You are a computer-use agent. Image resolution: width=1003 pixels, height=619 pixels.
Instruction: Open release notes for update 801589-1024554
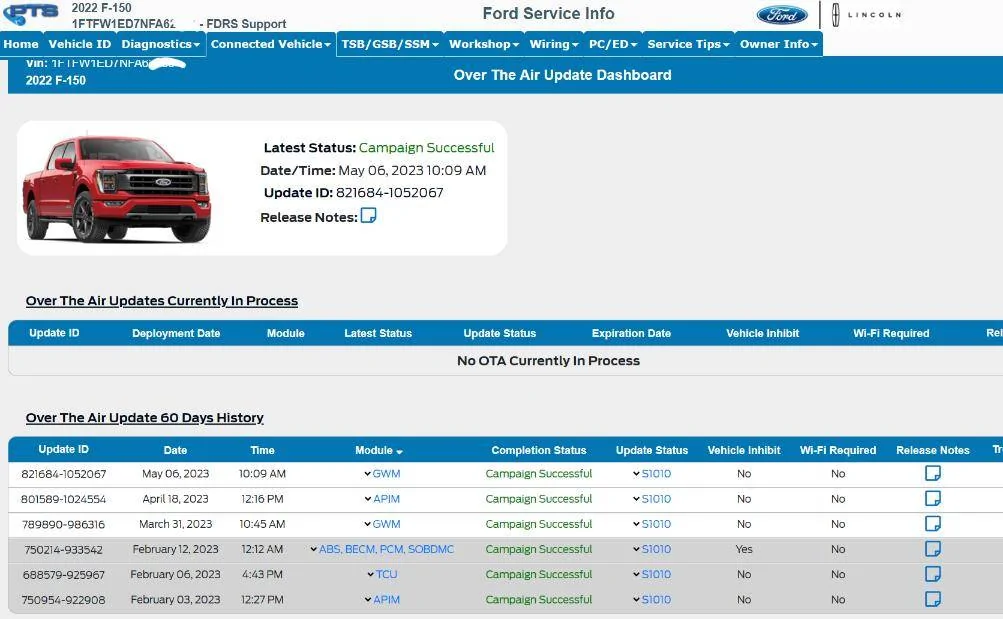[933, 498]
